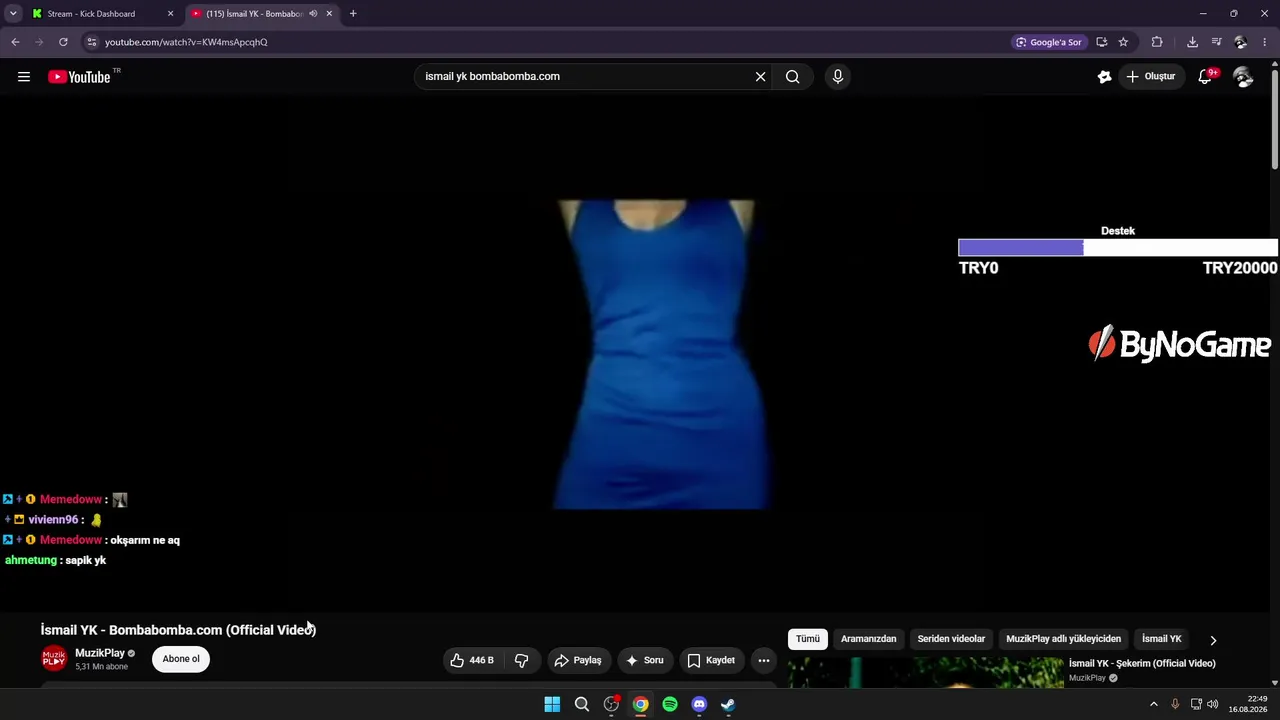
Task: Open the MuzikPlay channel name link
Action: click(x=100, y=653)
